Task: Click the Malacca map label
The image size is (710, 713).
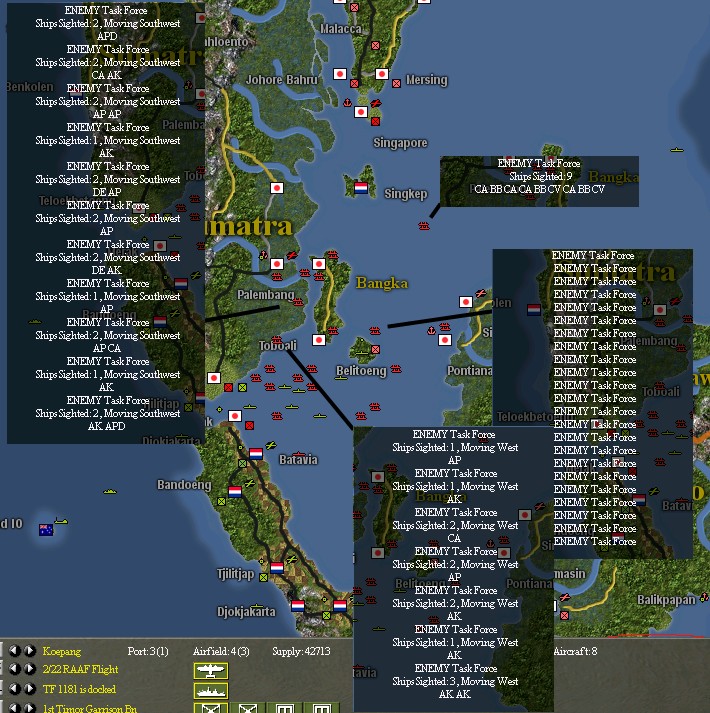Action: pos(341,29)
